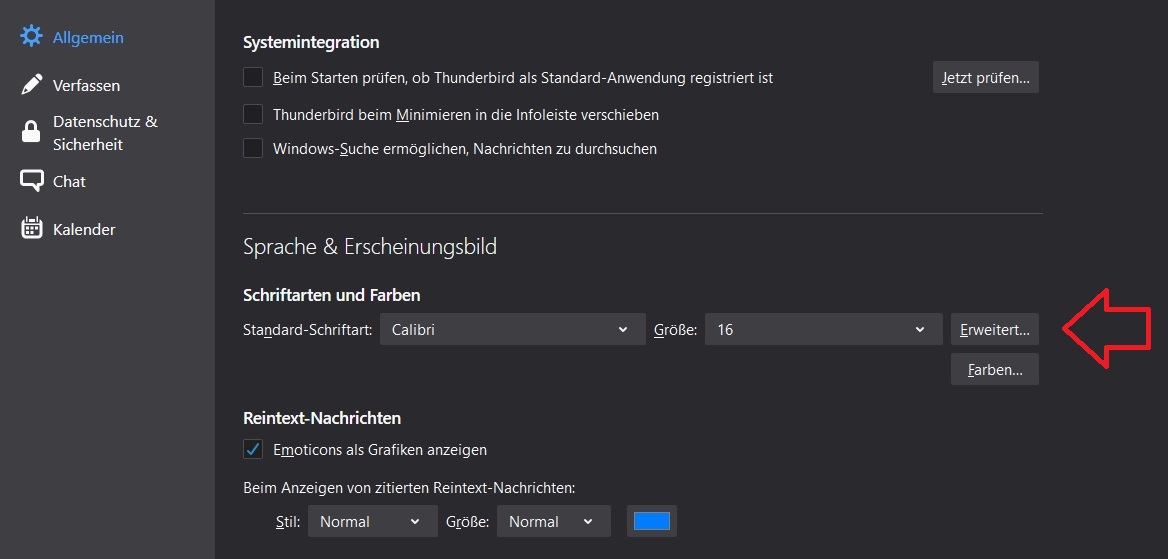The image size is (1168, 559).
Task: Select the Verfassen settings category
Action: 86,86
